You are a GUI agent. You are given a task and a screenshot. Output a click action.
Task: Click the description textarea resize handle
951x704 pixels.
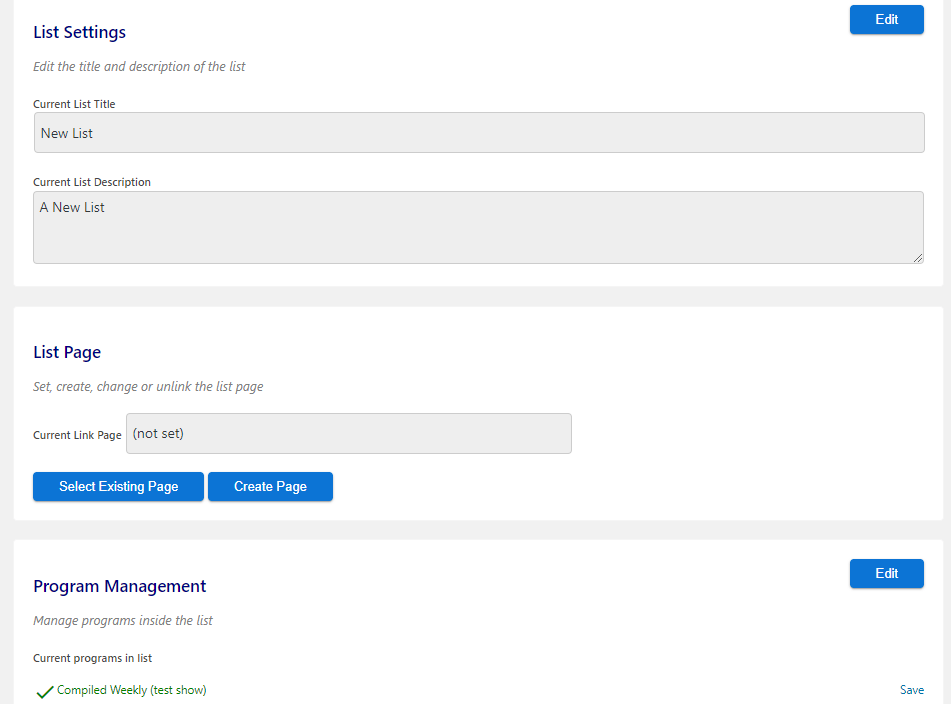click(x=918, y=258)
